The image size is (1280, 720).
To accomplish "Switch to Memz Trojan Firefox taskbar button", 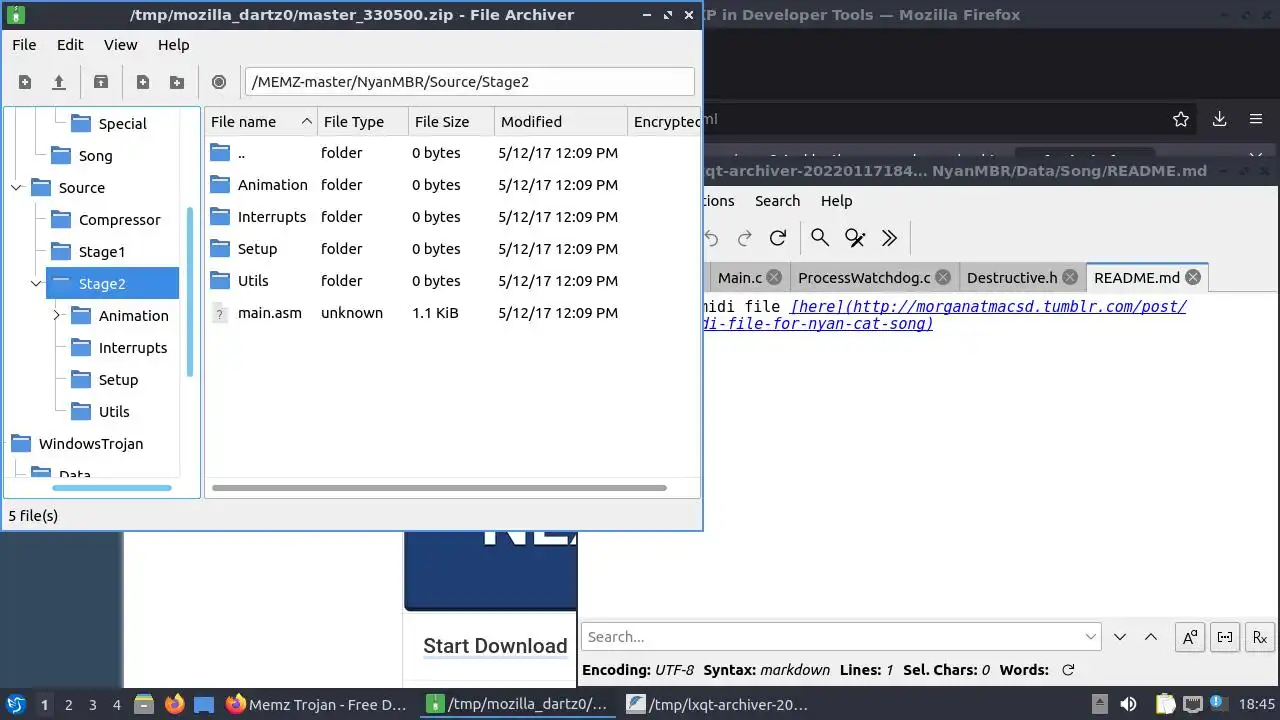I will (x=317, y=705).
